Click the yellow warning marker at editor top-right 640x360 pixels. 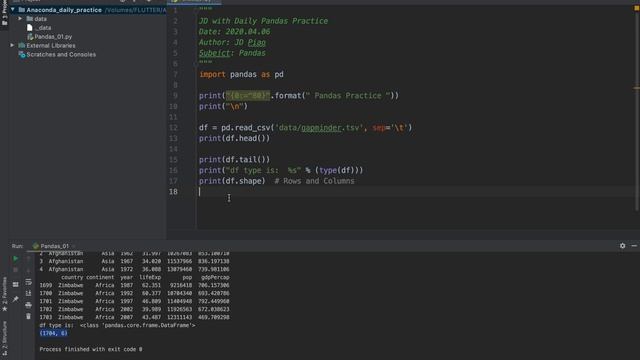click(x=637, y=9)
